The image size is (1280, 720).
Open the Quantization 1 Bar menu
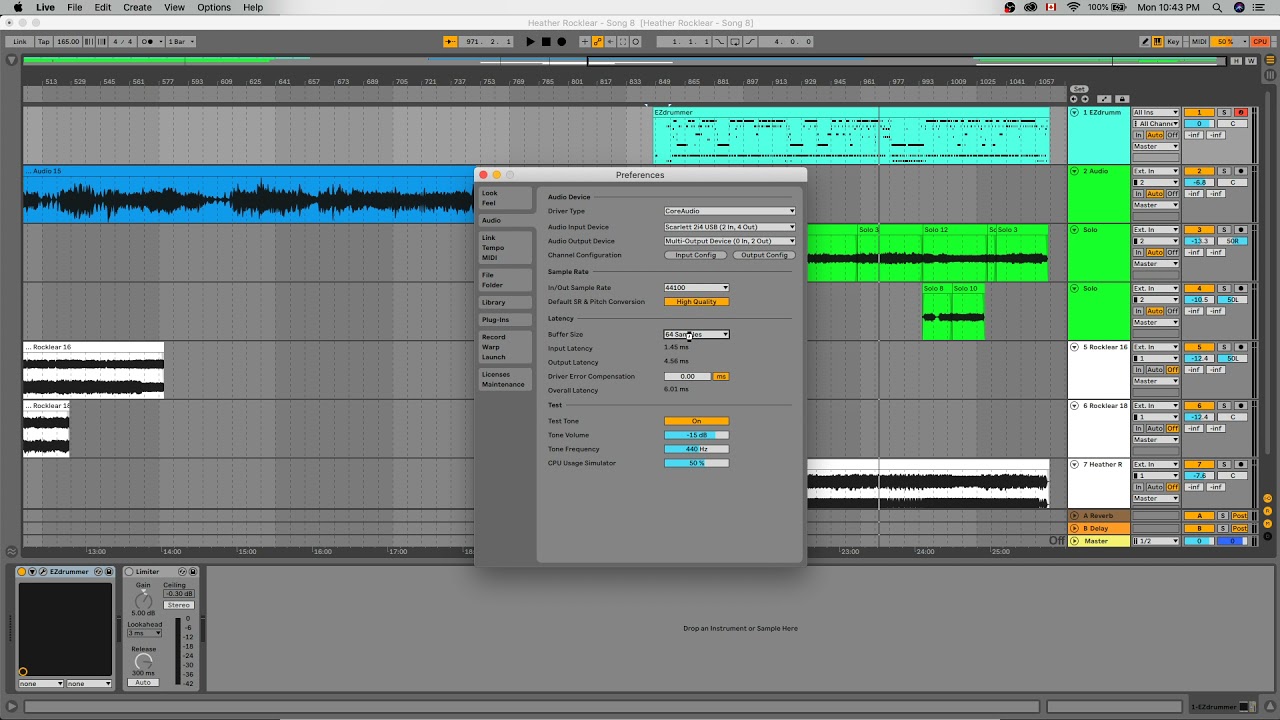click(x=181, y=42)
